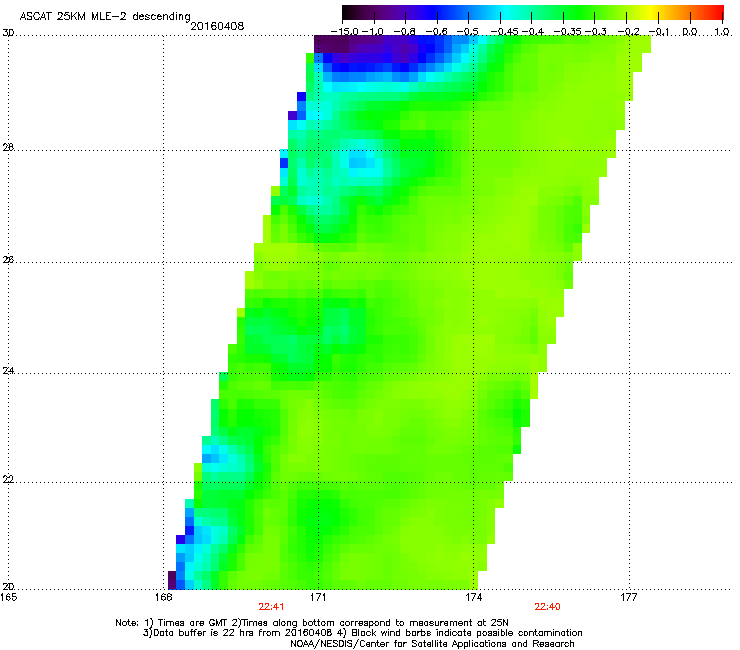Click the longitude axis label 168
Viewport: 740px width, 650px height.
pyautogui.click(x=163, y=598)
